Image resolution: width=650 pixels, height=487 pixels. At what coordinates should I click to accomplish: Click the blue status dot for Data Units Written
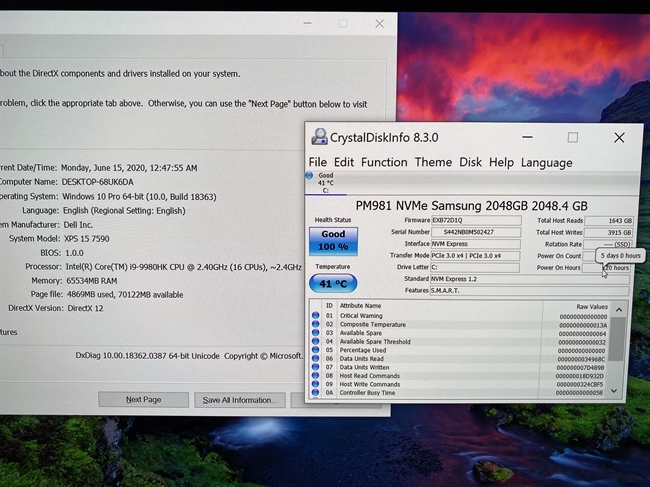pos(316,367)
